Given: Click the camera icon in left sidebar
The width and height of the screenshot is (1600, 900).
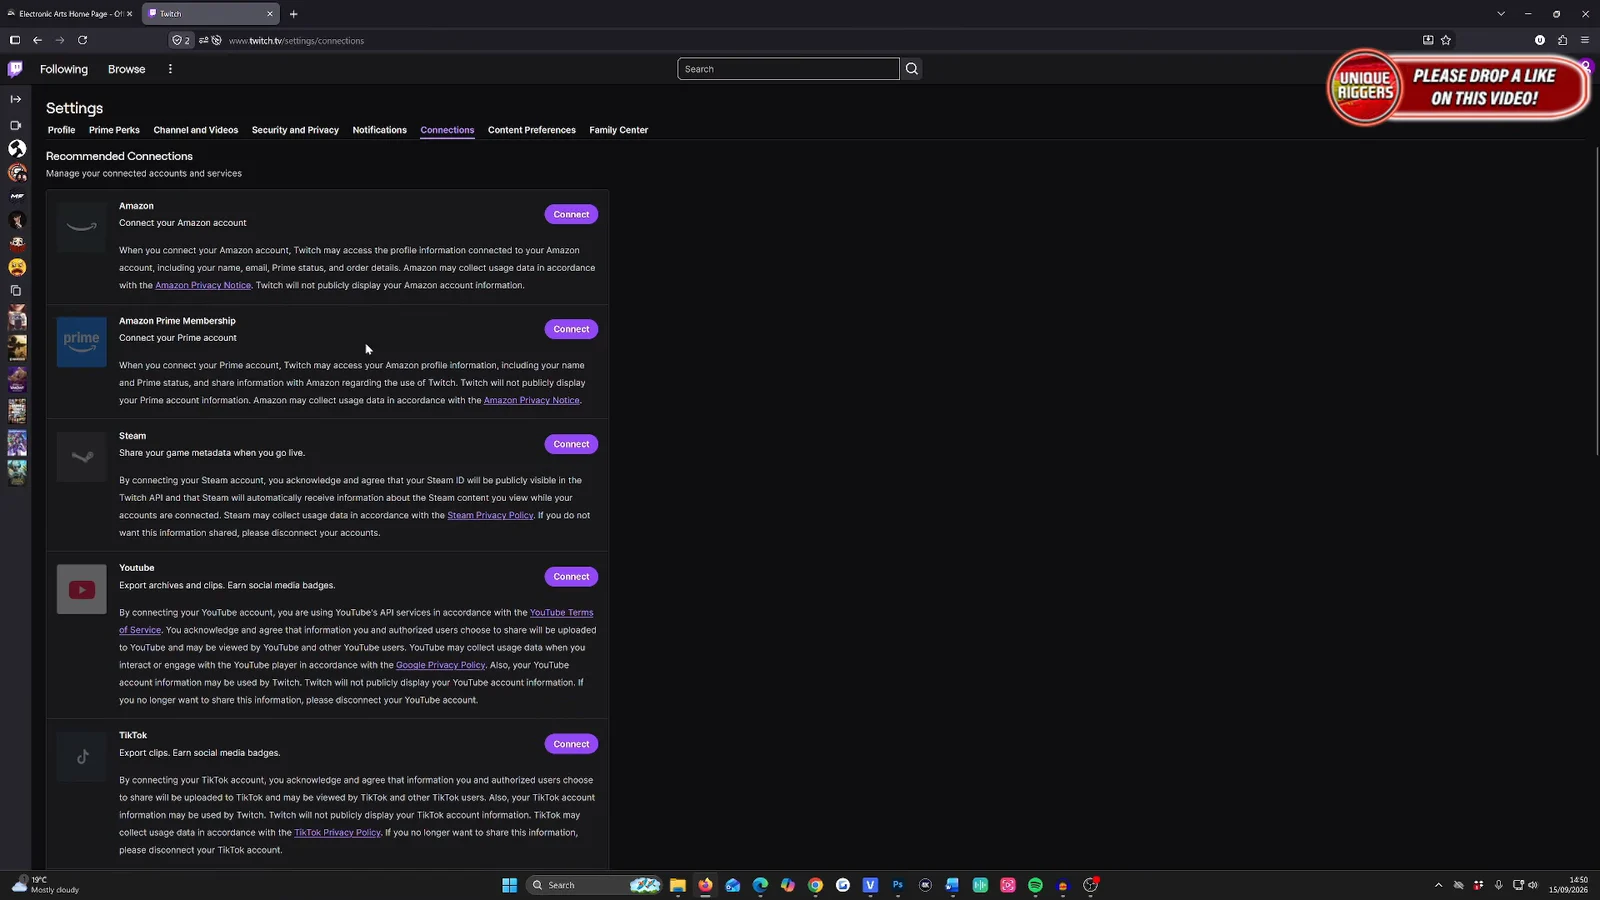Looking at the screenshot, I should 16,125.
